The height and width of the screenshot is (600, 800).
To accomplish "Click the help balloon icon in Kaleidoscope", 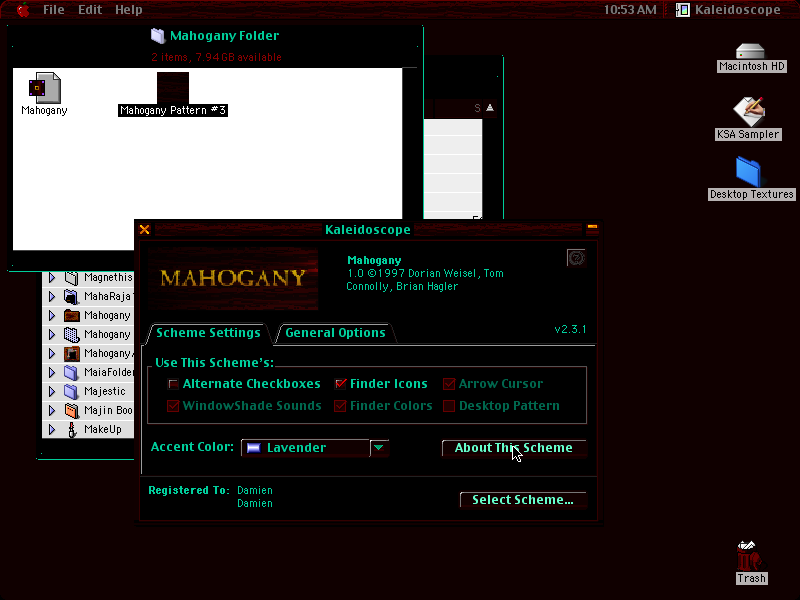I will (x=576, y=258).
